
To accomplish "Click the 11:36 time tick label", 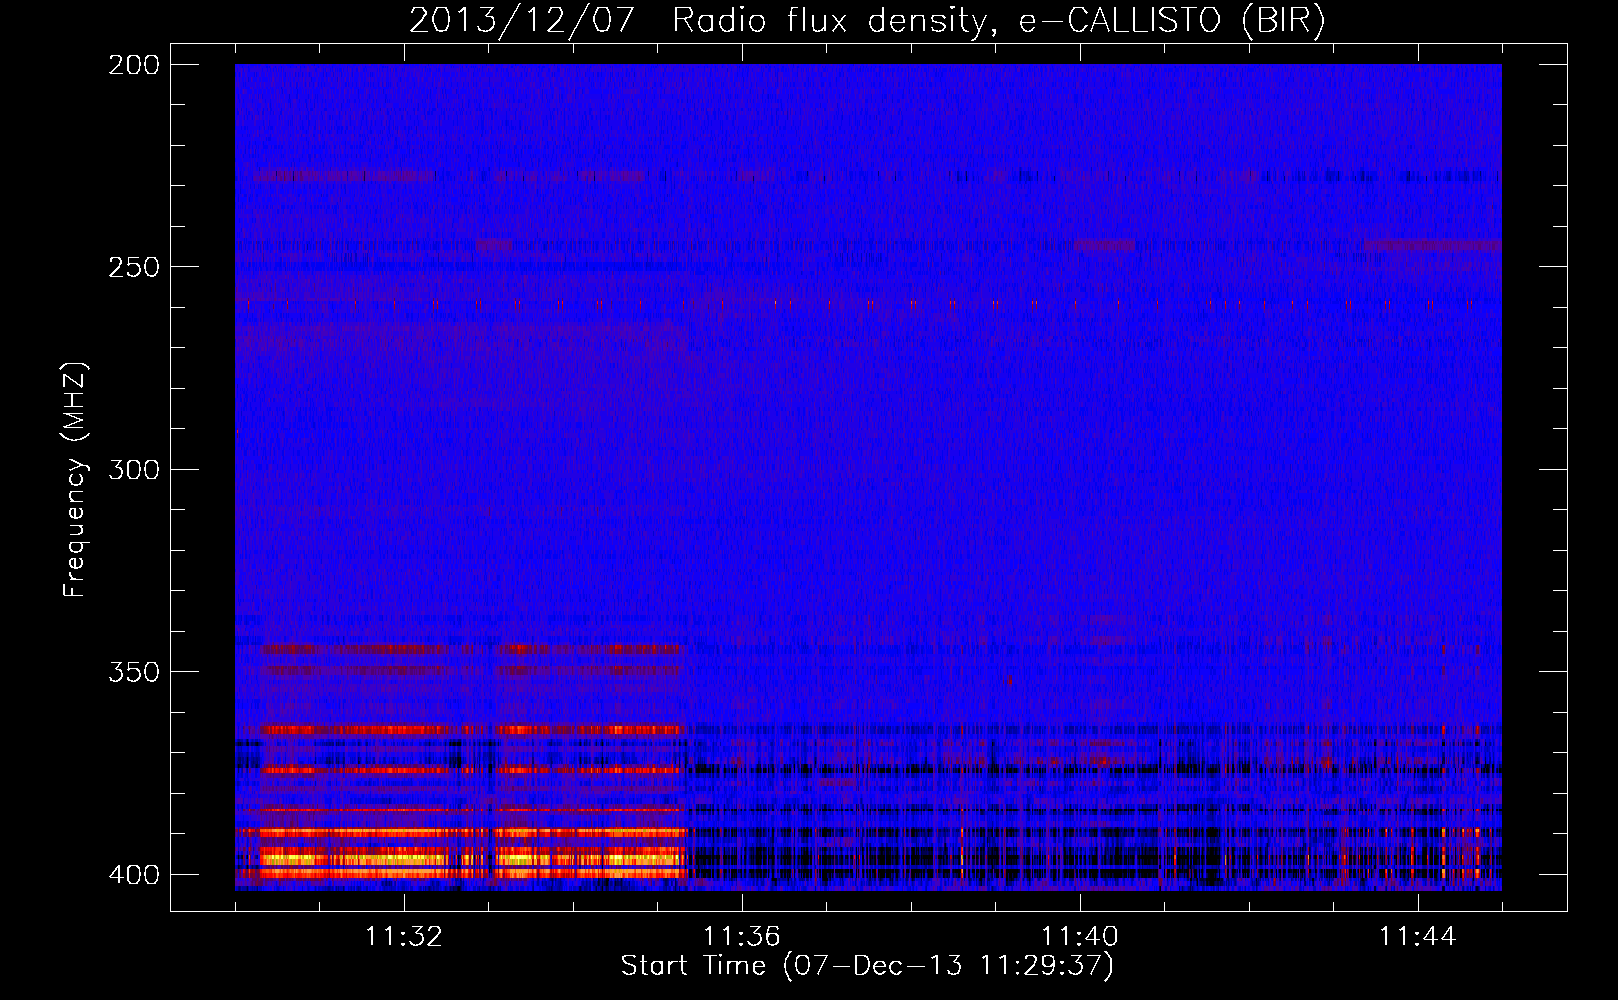I will (742, 936).
